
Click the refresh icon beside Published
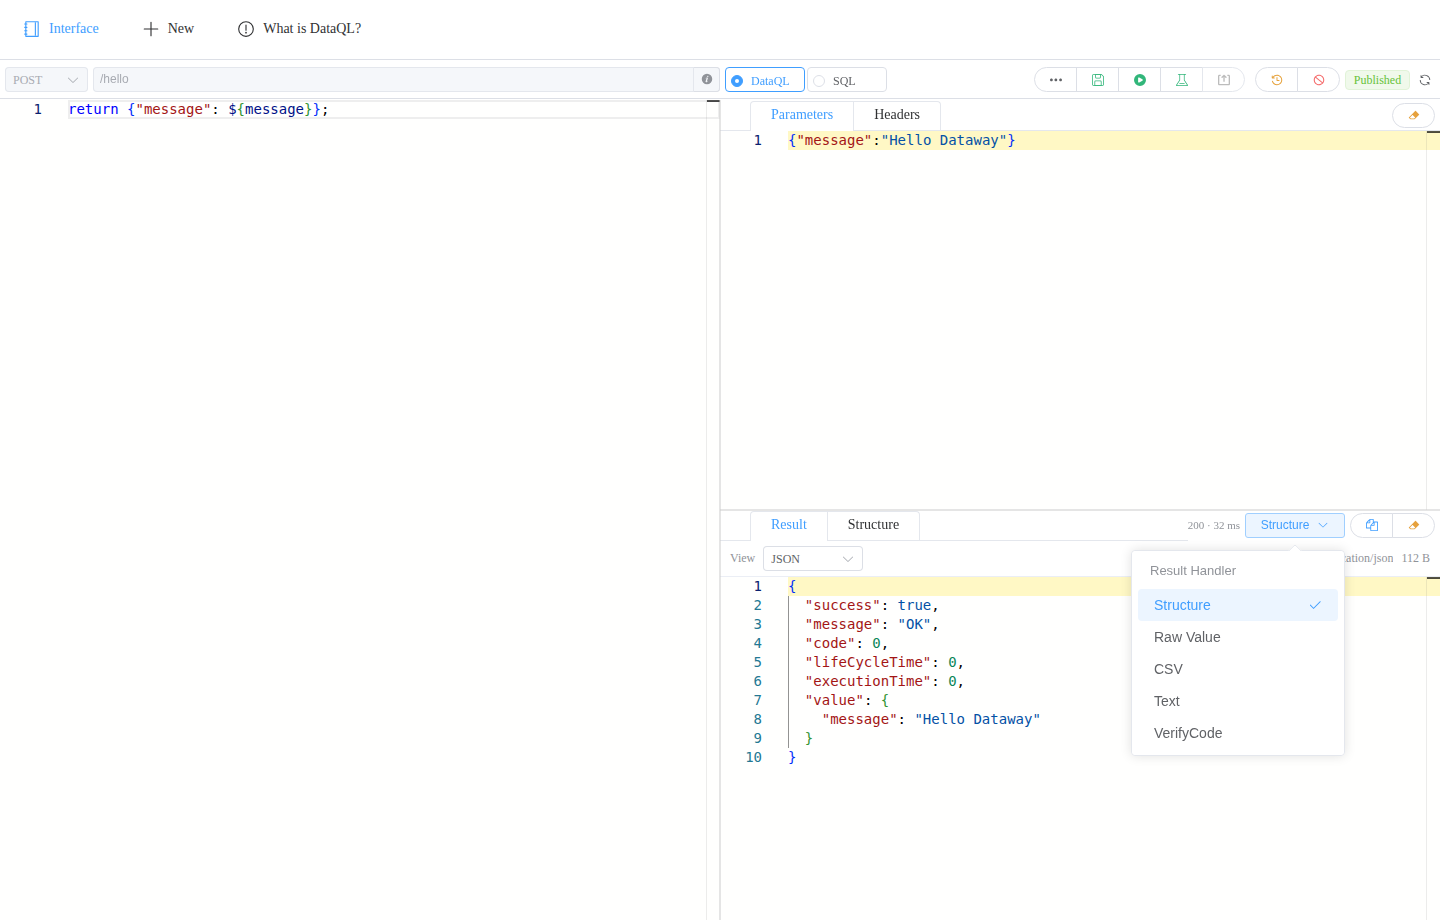1425,80
